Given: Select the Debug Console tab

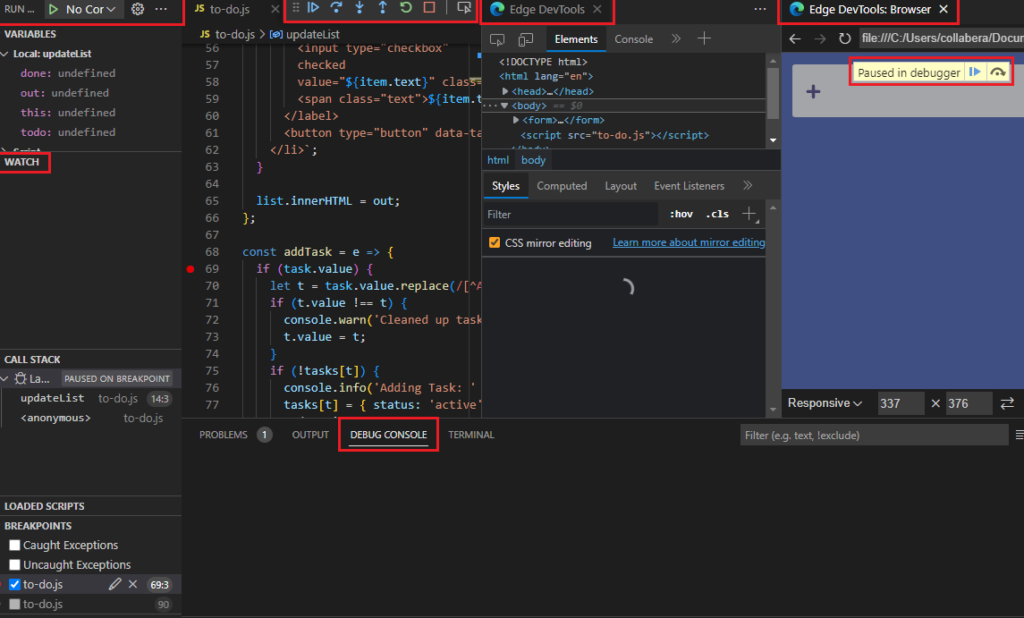Looking at the screenshot, I should [x=388, y=434].
